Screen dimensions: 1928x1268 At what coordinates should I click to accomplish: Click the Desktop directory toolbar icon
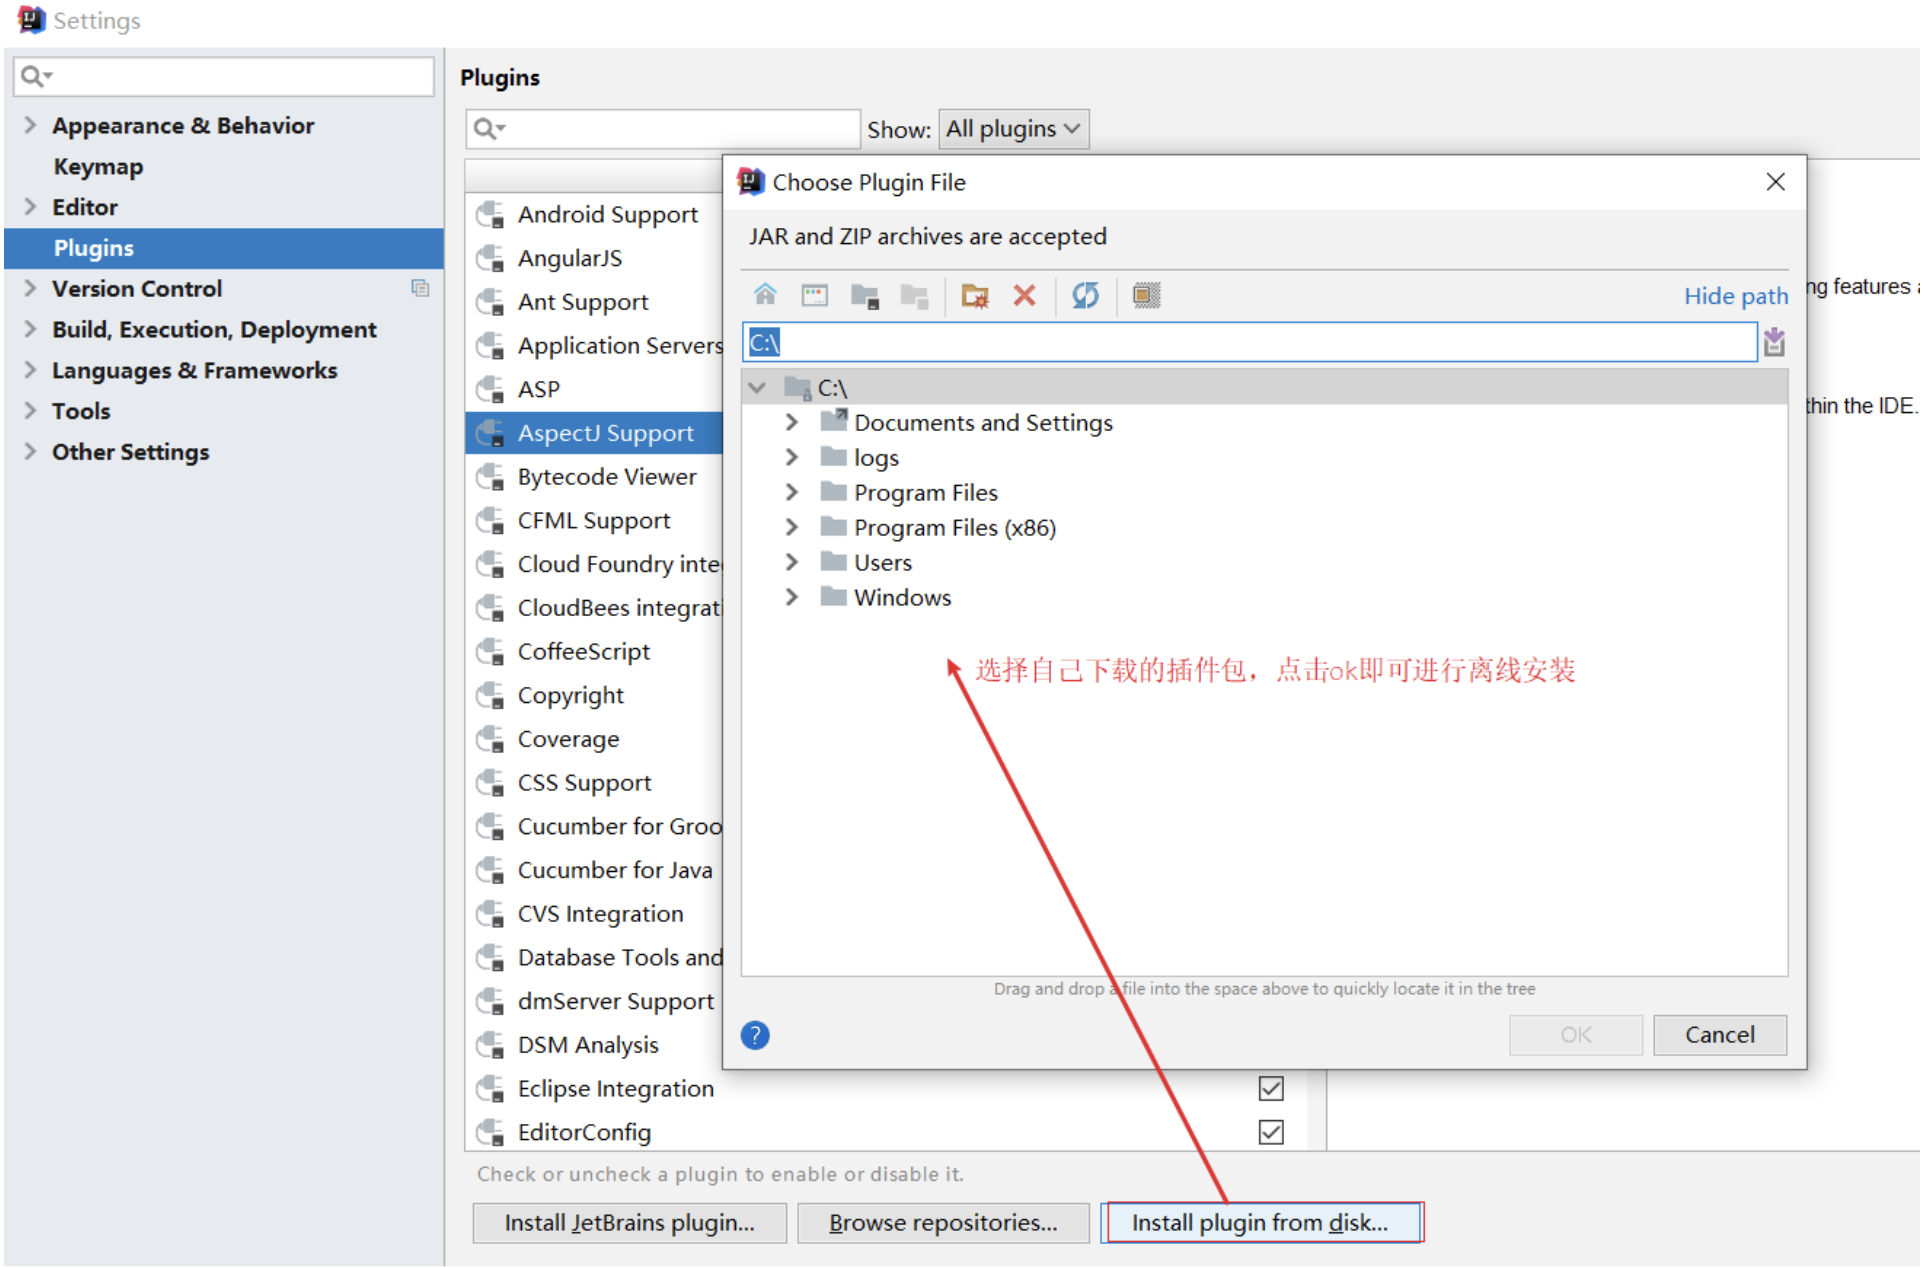[x=817, y=296]
